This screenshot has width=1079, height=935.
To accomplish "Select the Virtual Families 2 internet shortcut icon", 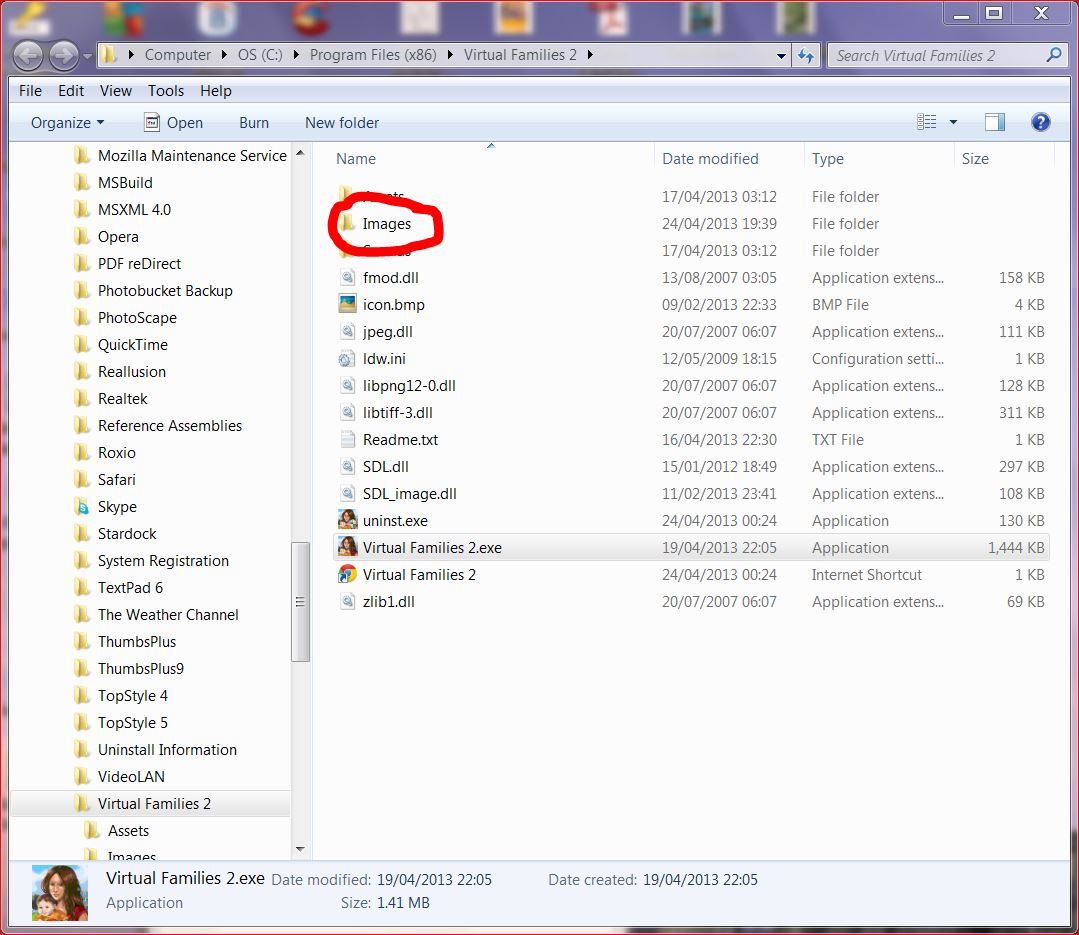I will pos(348,574).
